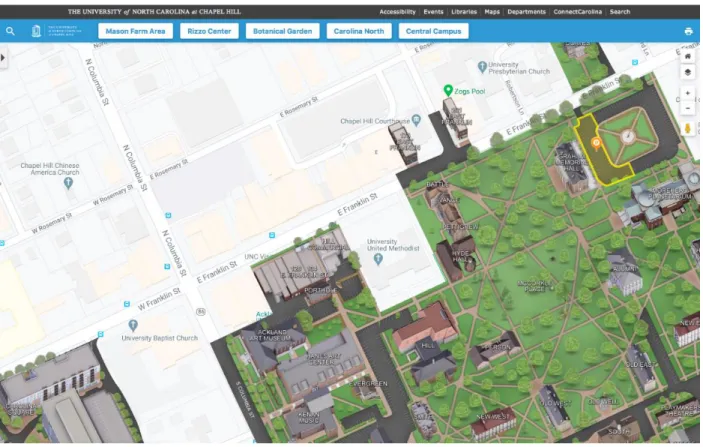Click the Graham Memorial Hall building
Image resolution: width=703 pixels, height=447 pixels.
coord(572,168)
